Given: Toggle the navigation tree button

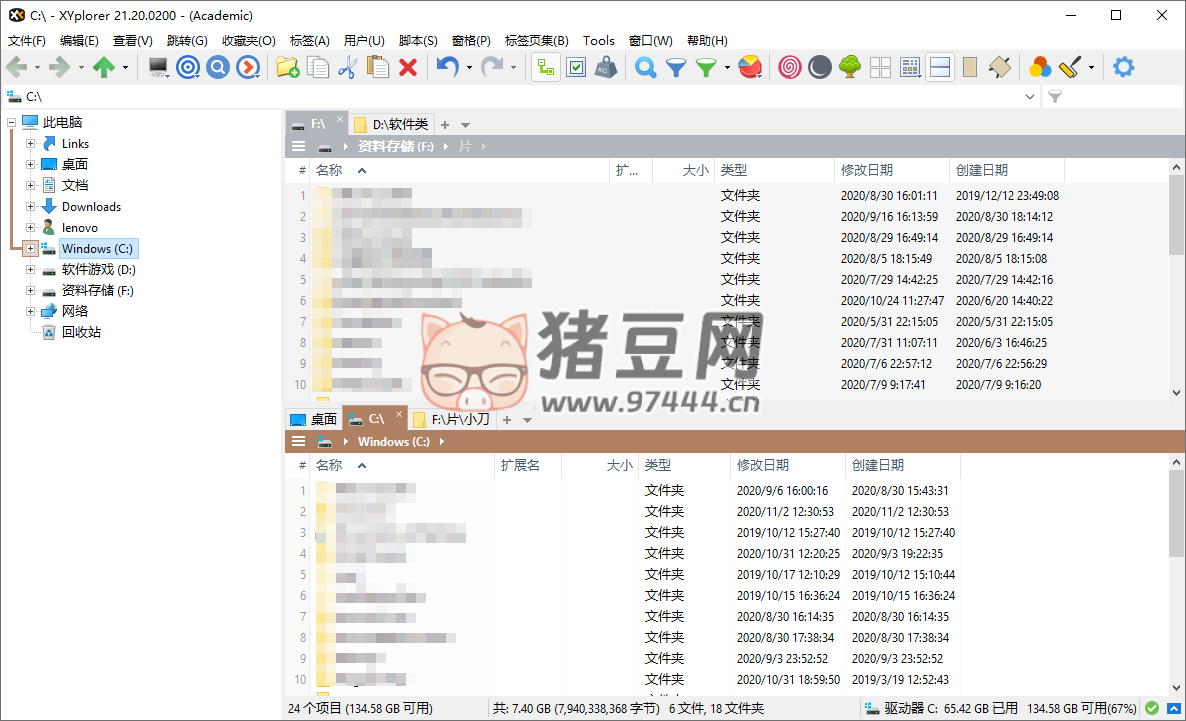Looking at the screenshot, I should click(545, 67).
